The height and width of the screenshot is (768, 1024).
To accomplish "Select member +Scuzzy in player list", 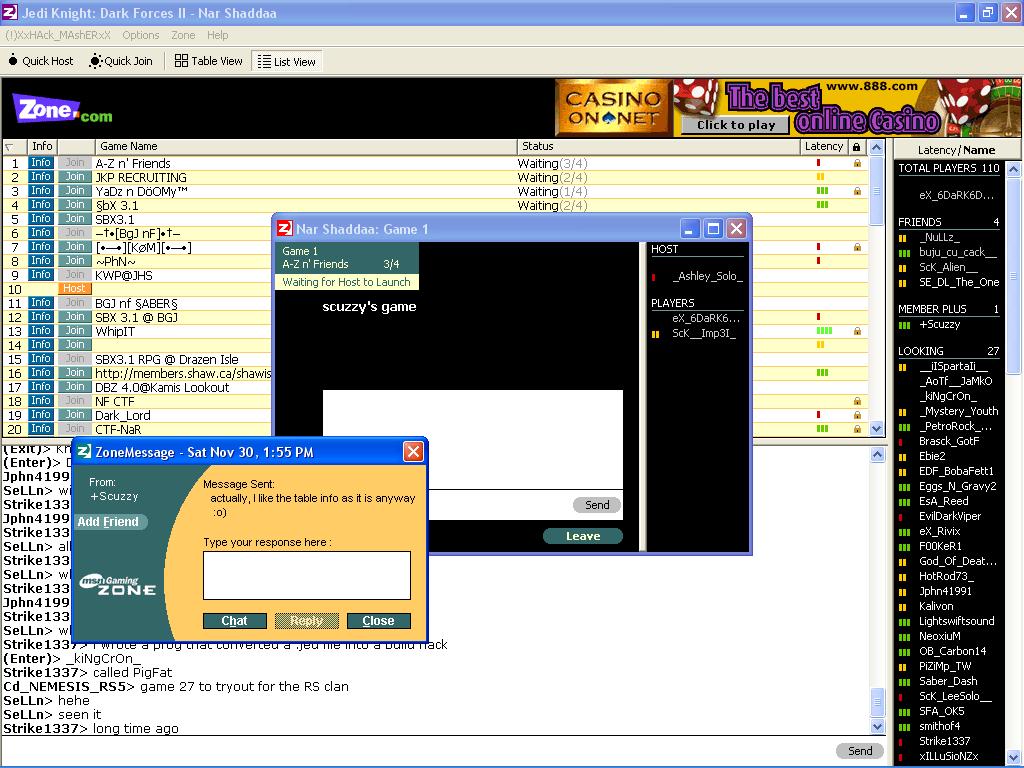I will click(939, 325).
